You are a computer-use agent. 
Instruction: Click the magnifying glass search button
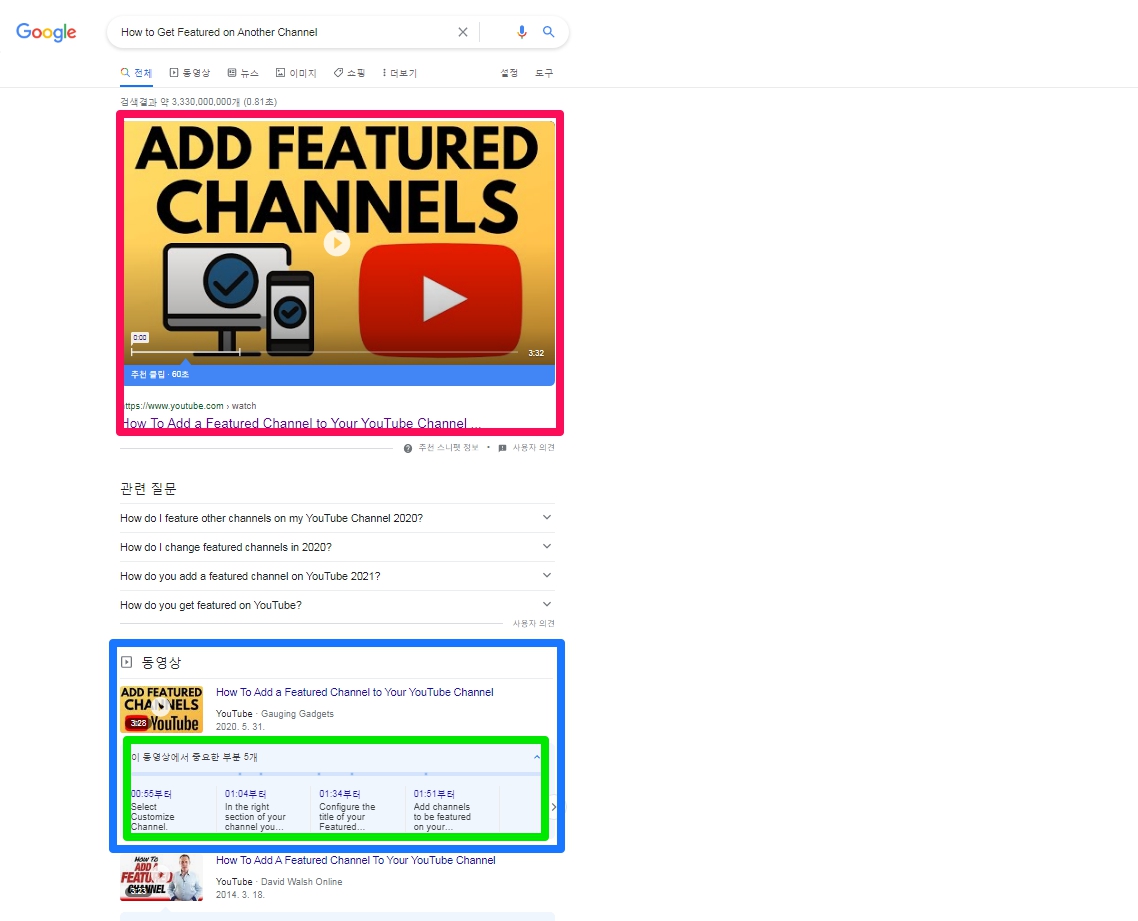click(x=549, y=32)
